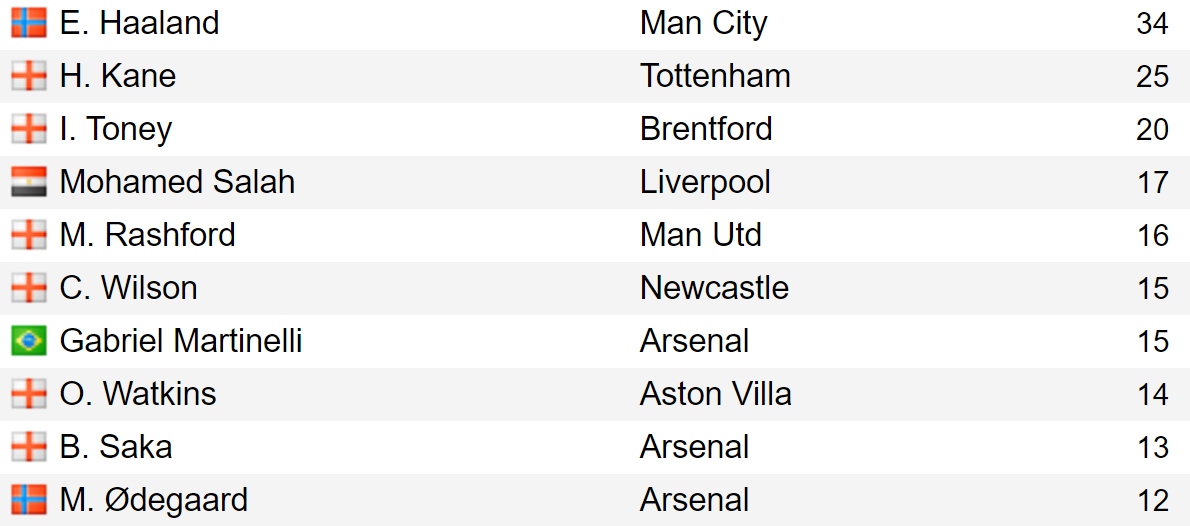Screen dimensions: 1190x526
Task: Click the Egypt flag beside Mohamed Salah
Action: [x=29, y=182]
